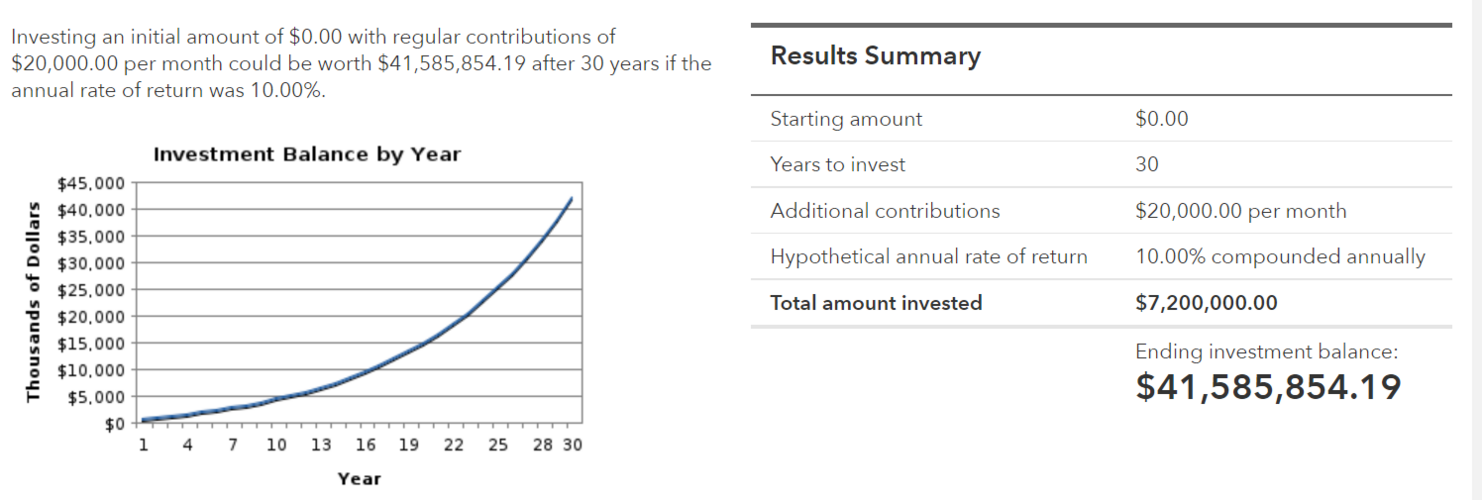This screenshot has height=500, width=1482.
Task: Click the Thousands of Dollars axis label
Action: (x=33, y=302)
